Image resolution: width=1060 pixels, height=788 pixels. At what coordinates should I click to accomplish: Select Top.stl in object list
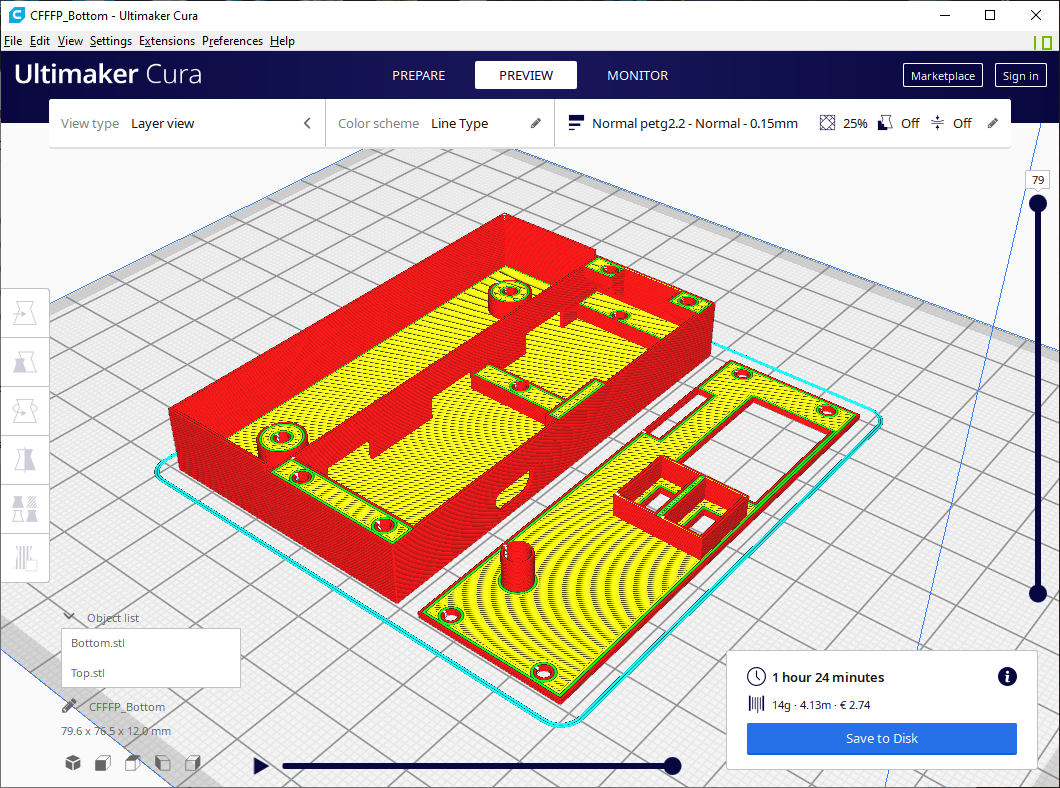[x=151, y=672]
